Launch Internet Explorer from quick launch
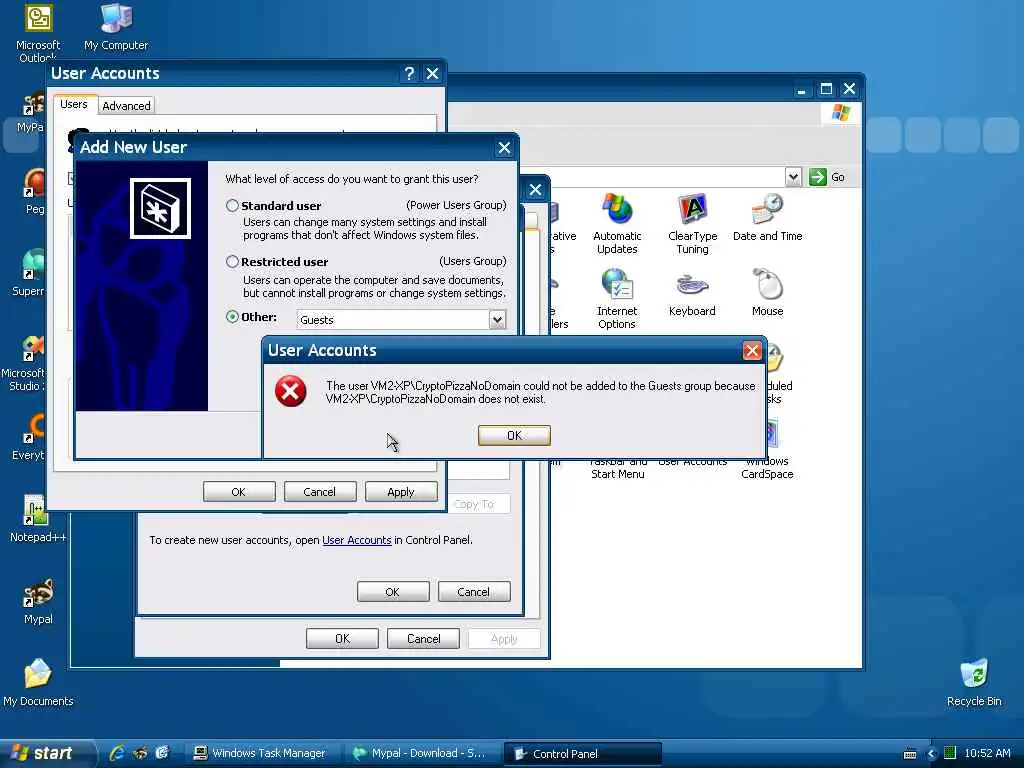Image resolution: width=1024 pixels, height=768 pixels. click(117, 753)
